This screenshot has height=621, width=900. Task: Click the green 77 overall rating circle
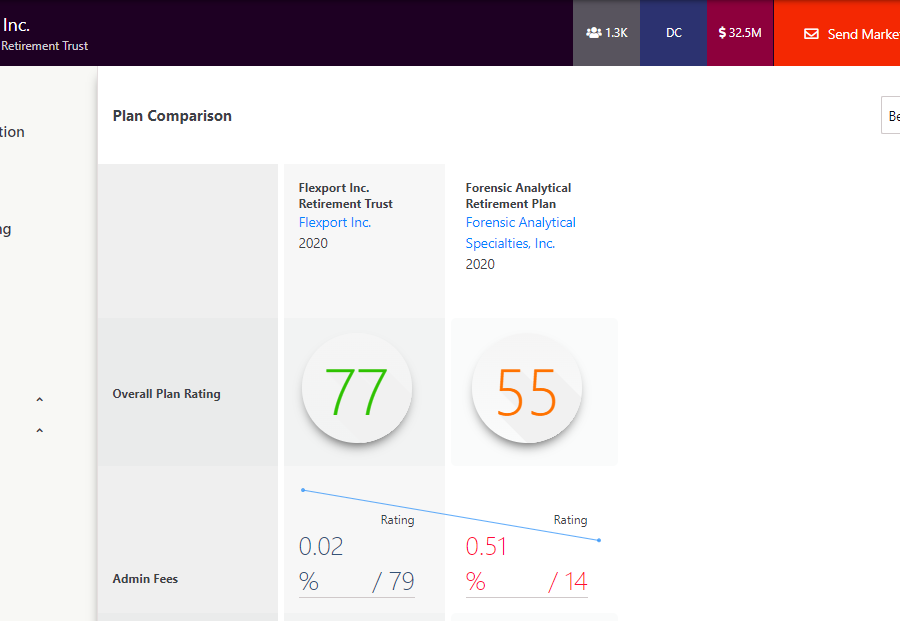[356, 391]
